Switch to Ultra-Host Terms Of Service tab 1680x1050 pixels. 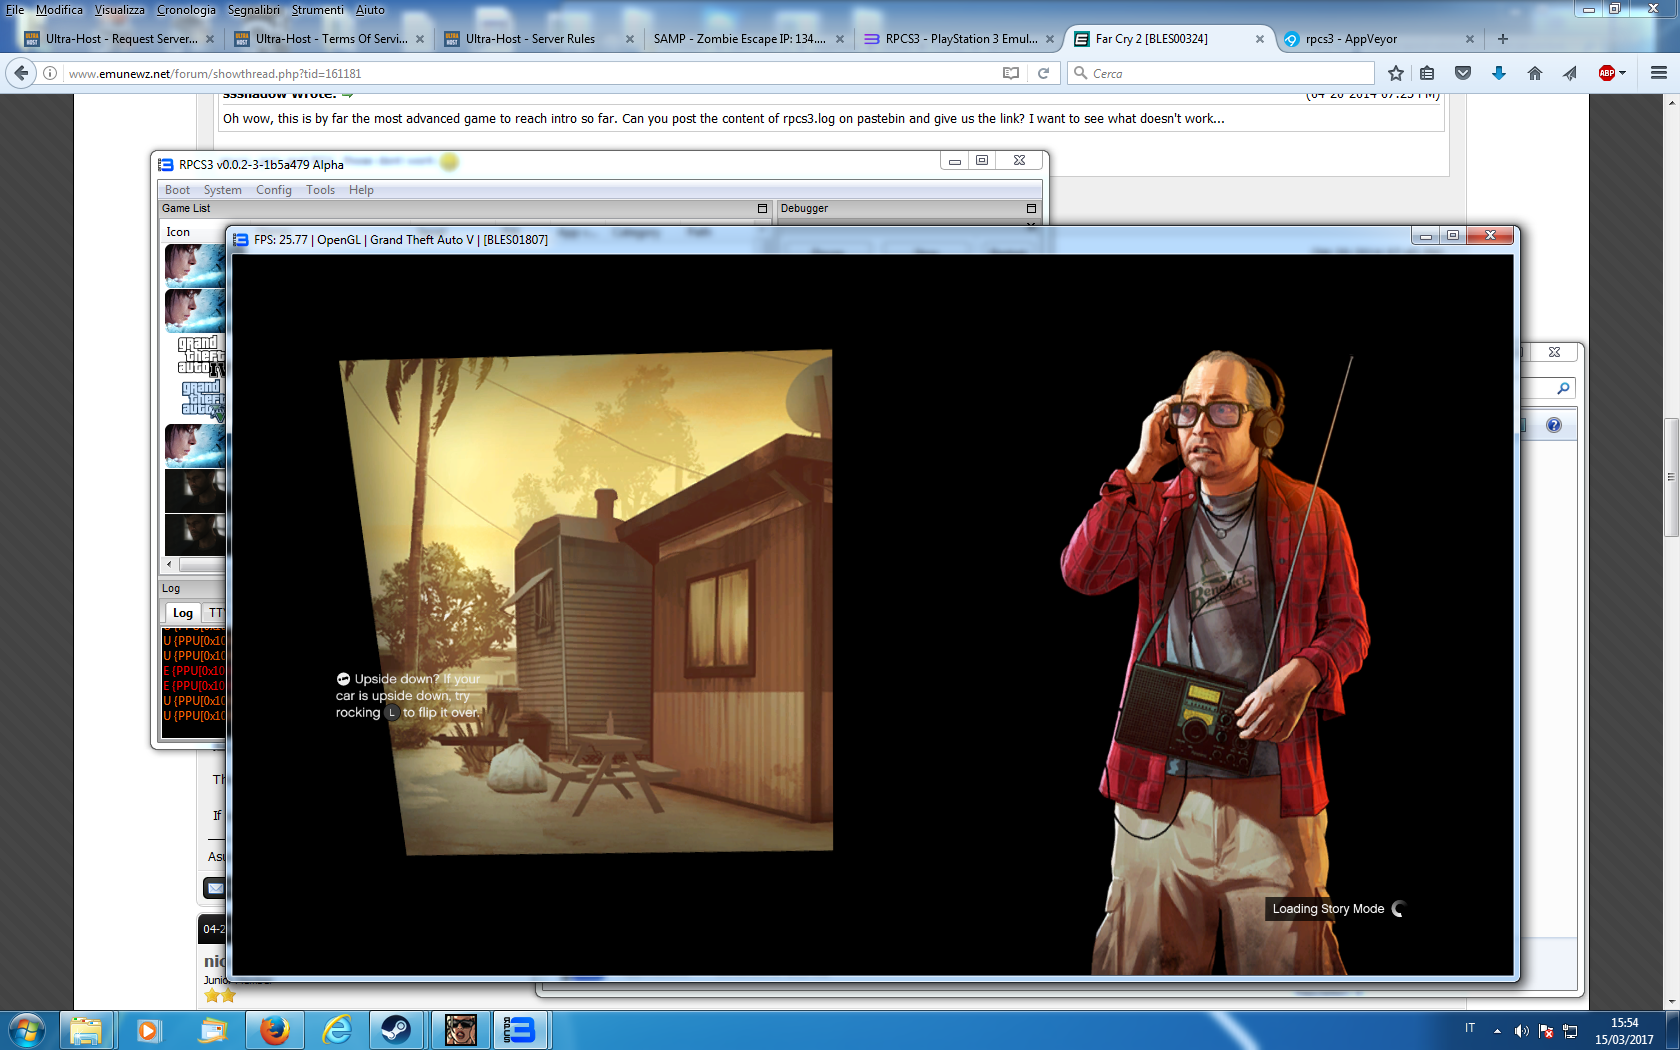329,39
